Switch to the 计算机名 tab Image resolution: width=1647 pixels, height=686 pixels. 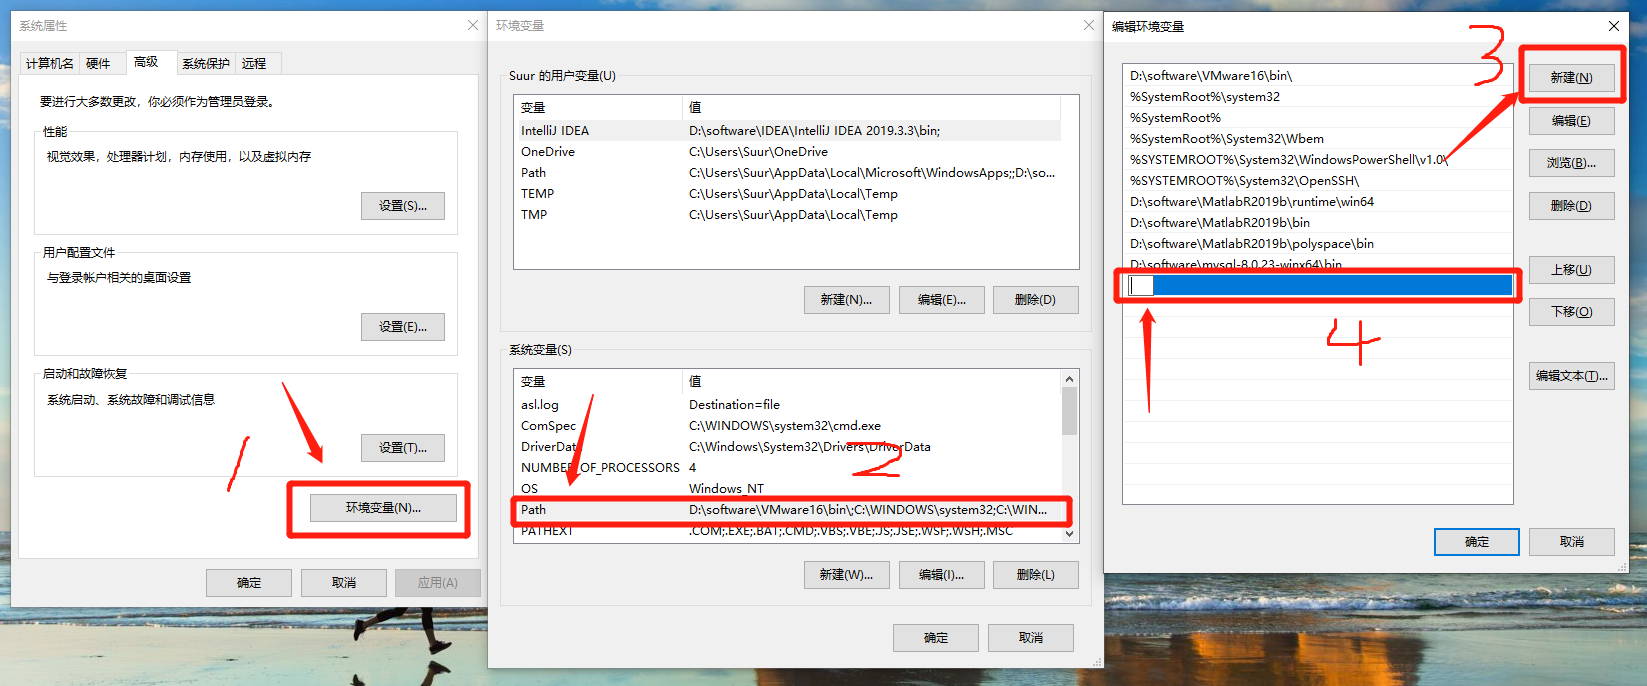click(x=49, y=64)
